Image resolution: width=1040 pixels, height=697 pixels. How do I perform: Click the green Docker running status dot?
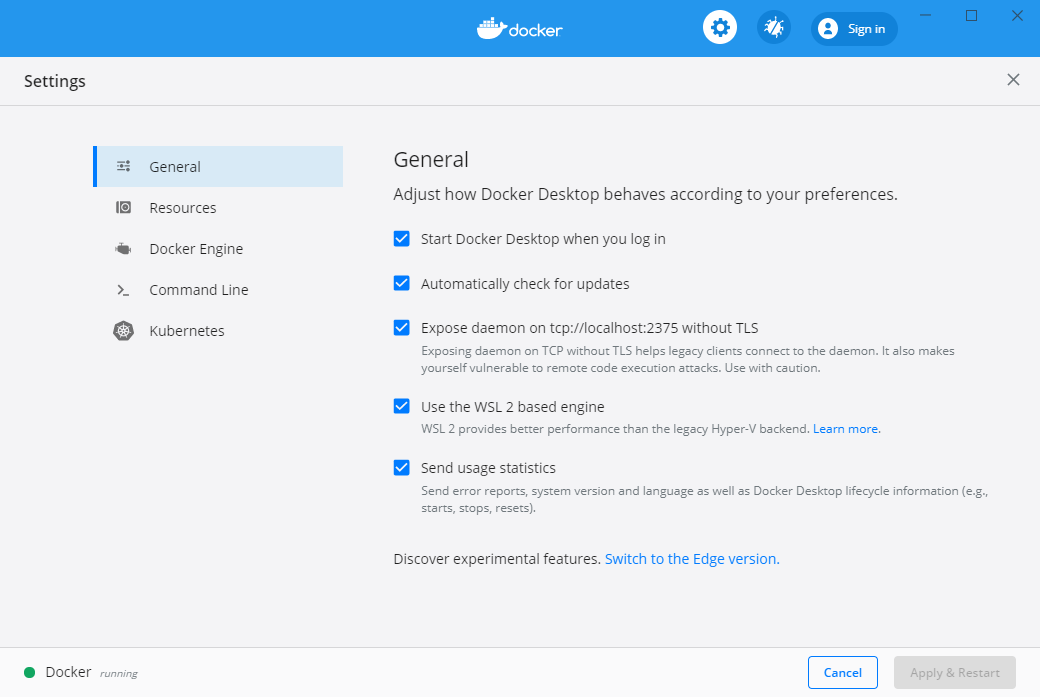click(29, 672)
